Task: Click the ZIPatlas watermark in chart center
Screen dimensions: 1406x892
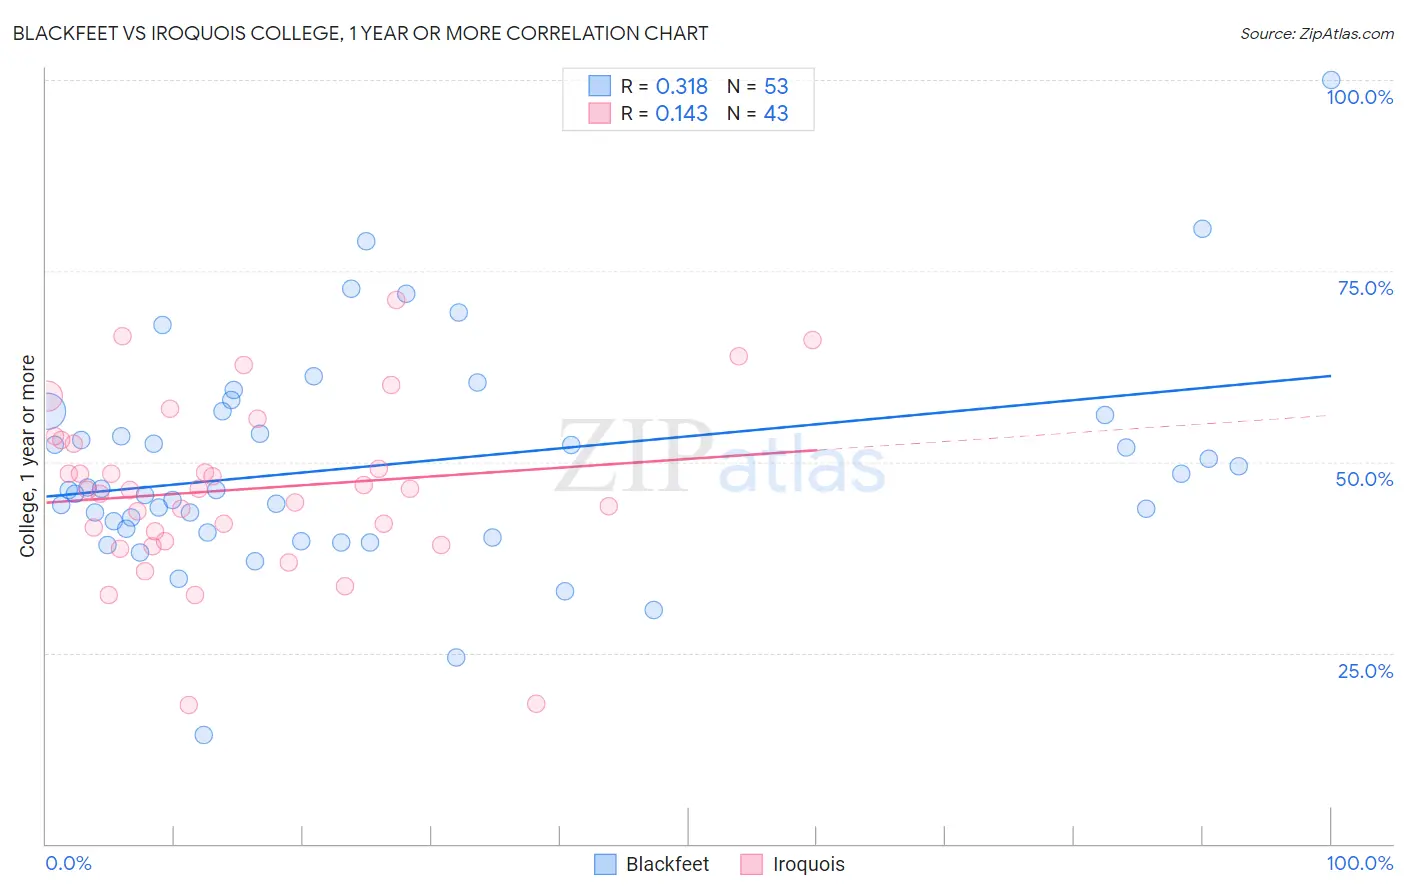Action: coord(720,457)
